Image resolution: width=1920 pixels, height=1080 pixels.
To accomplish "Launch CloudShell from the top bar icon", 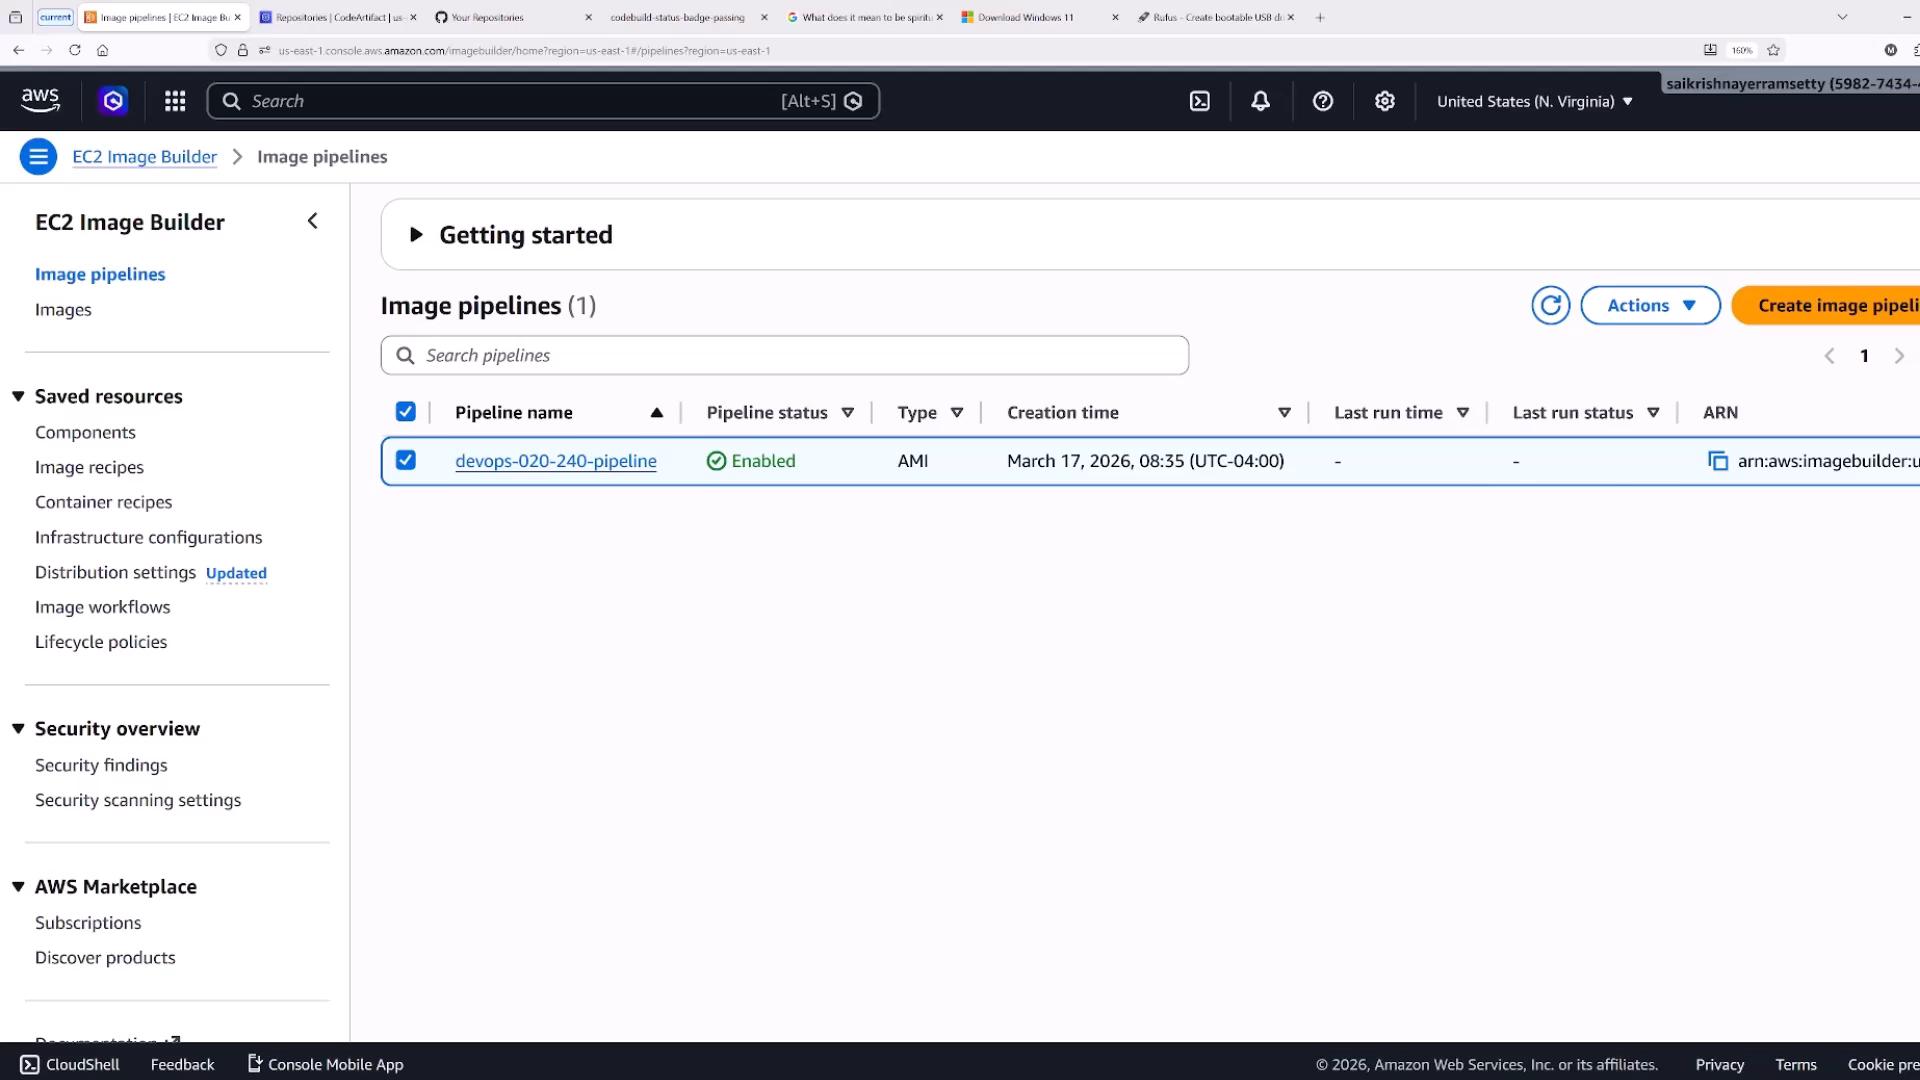I will pos(1200,101).
